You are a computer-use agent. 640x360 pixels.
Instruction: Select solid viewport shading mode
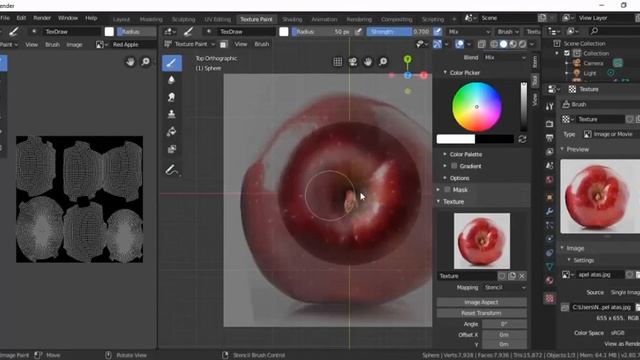[503, 44]
